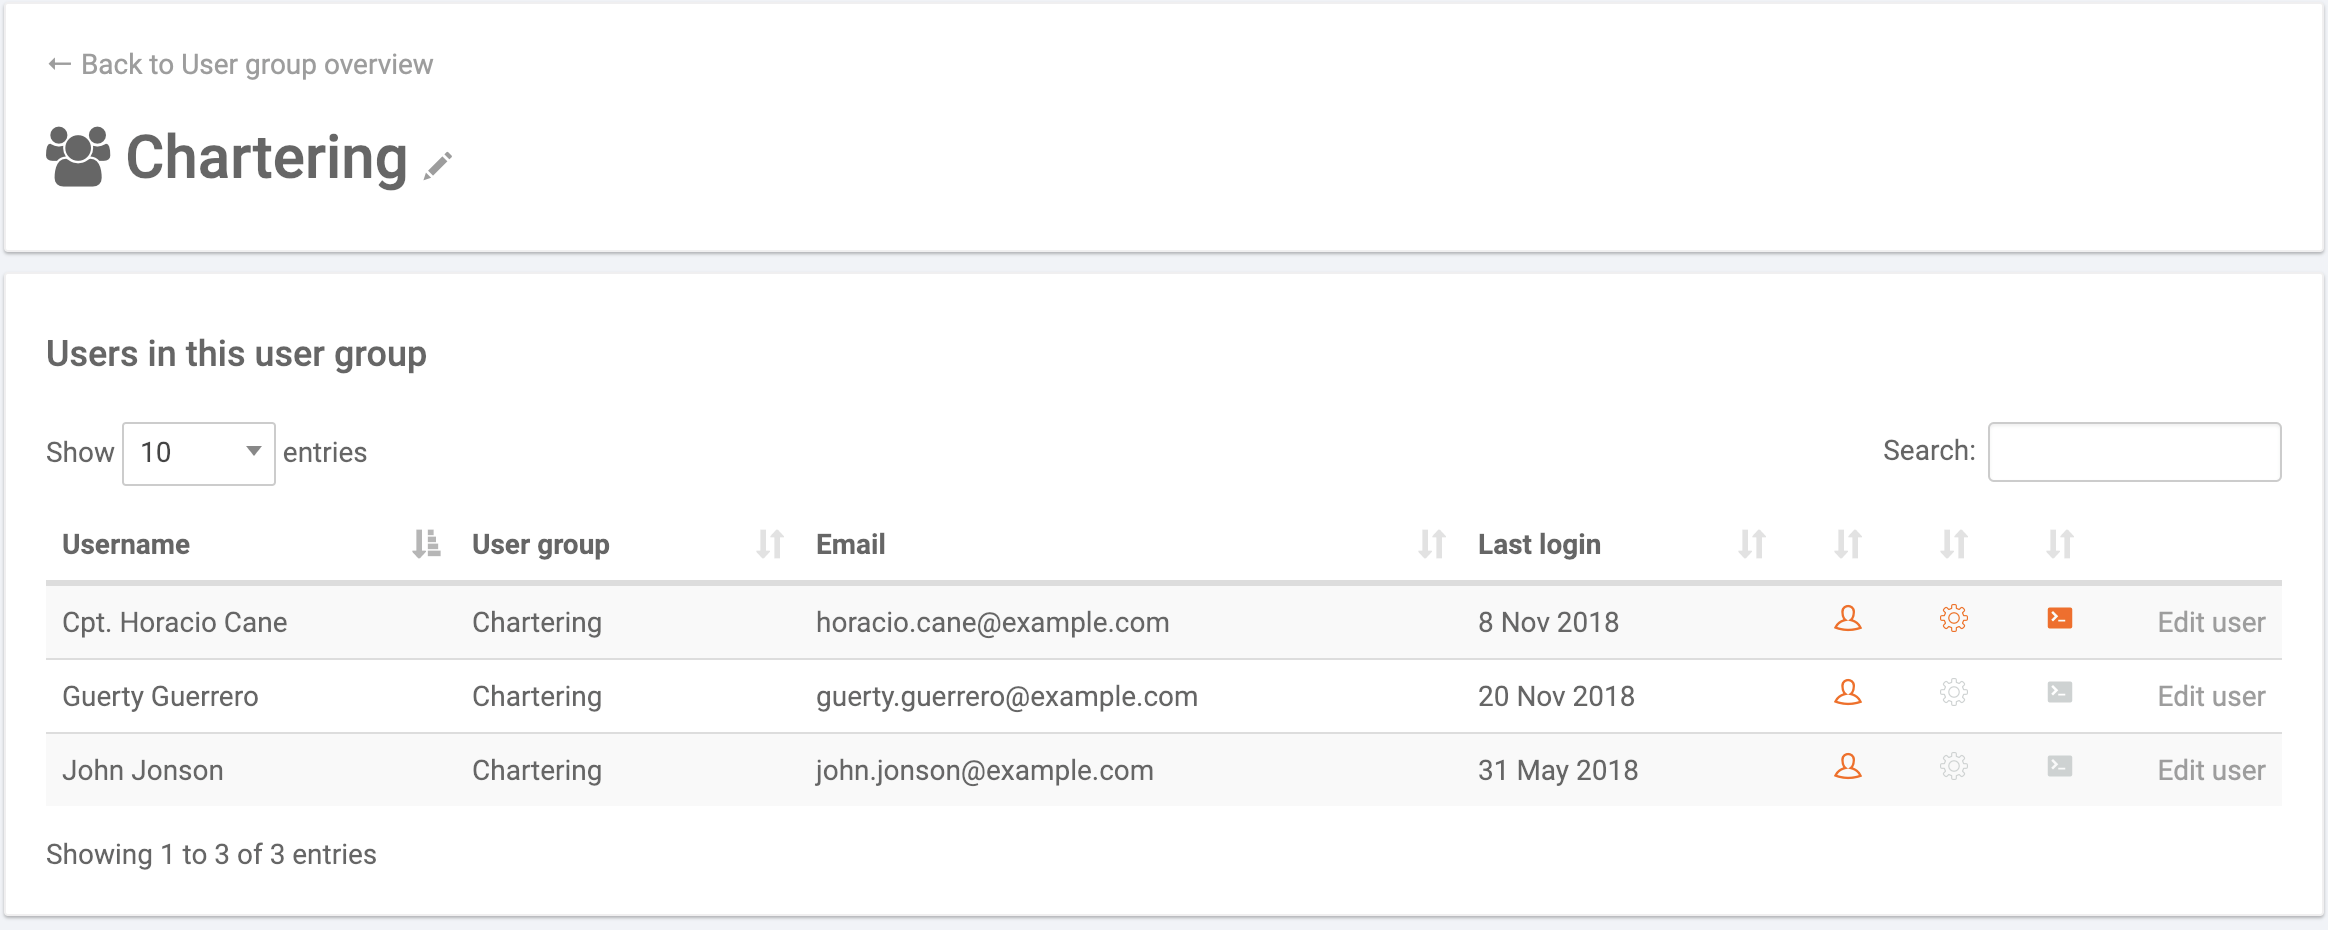Toggle terminal access for Guerty Guerrero

pyautogui.click(x=2058, y=693)
